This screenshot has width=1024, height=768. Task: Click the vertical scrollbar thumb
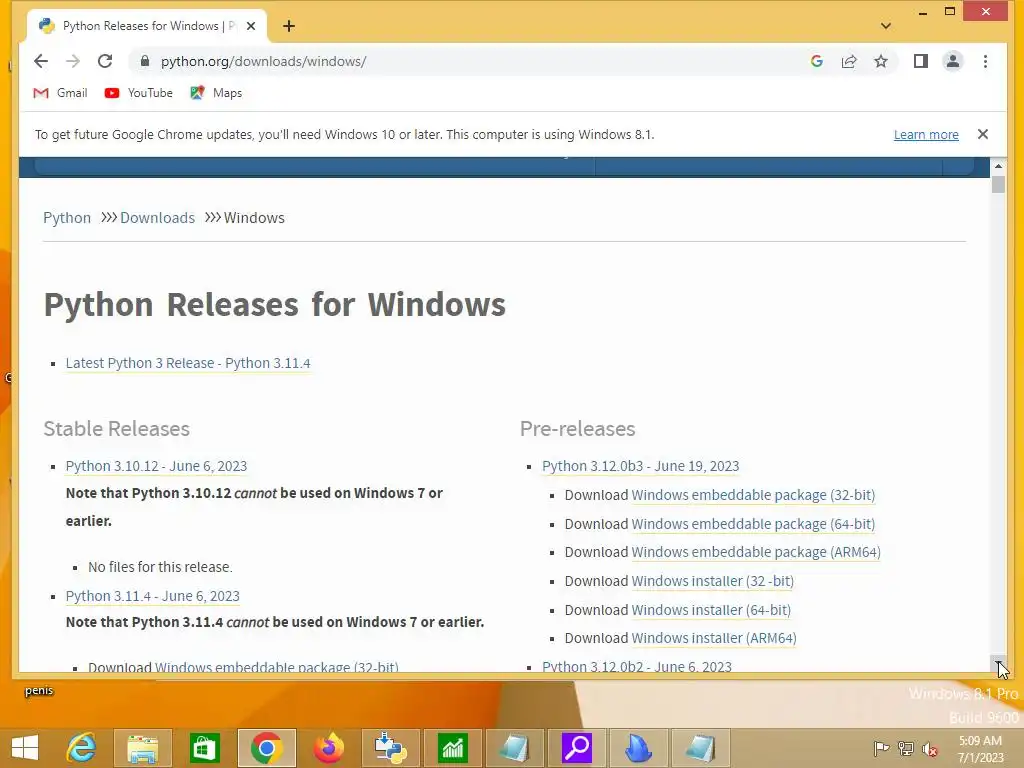click(998, 184)
